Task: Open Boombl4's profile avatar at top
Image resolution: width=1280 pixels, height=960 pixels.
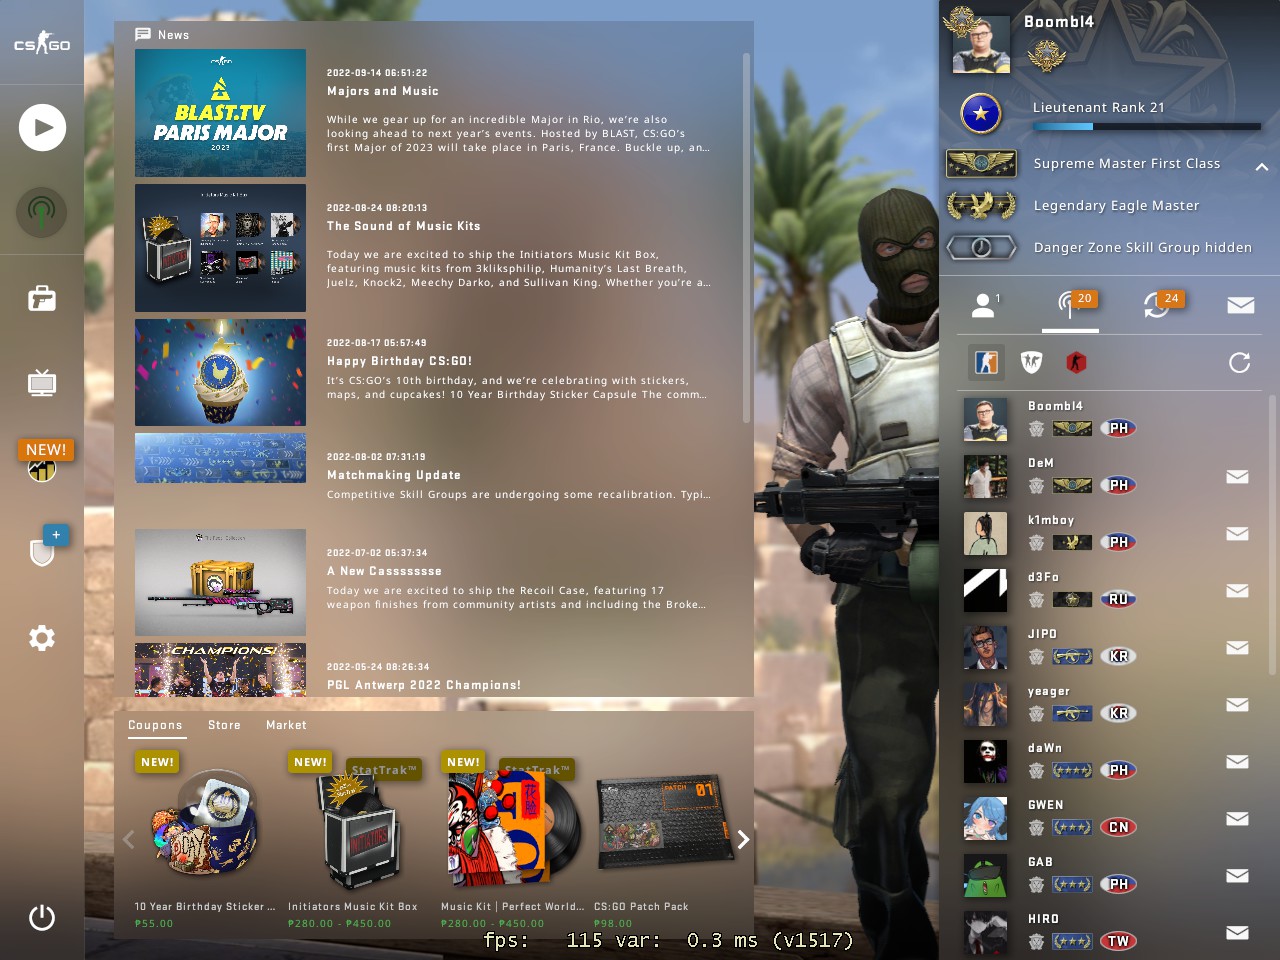Action: [x=981, y=44]
